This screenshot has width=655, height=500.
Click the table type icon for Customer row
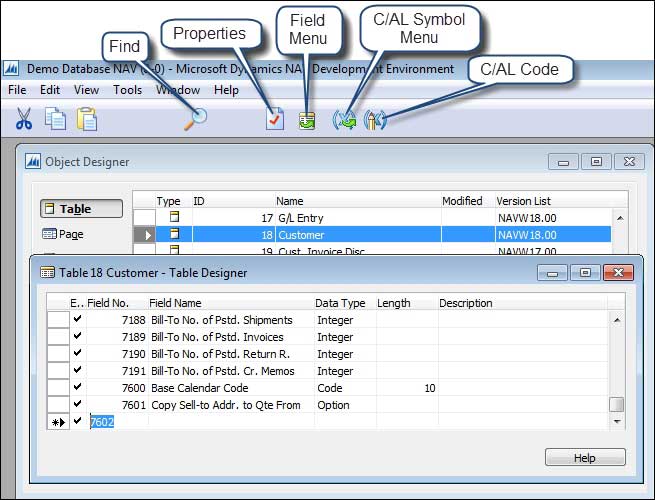174,234
